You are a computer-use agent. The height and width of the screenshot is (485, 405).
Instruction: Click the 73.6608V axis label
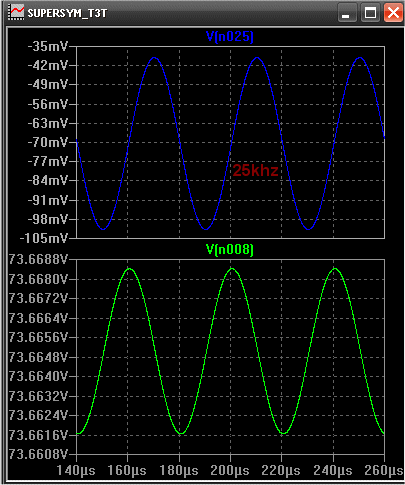pyautogui.click(x=38, y=454)
